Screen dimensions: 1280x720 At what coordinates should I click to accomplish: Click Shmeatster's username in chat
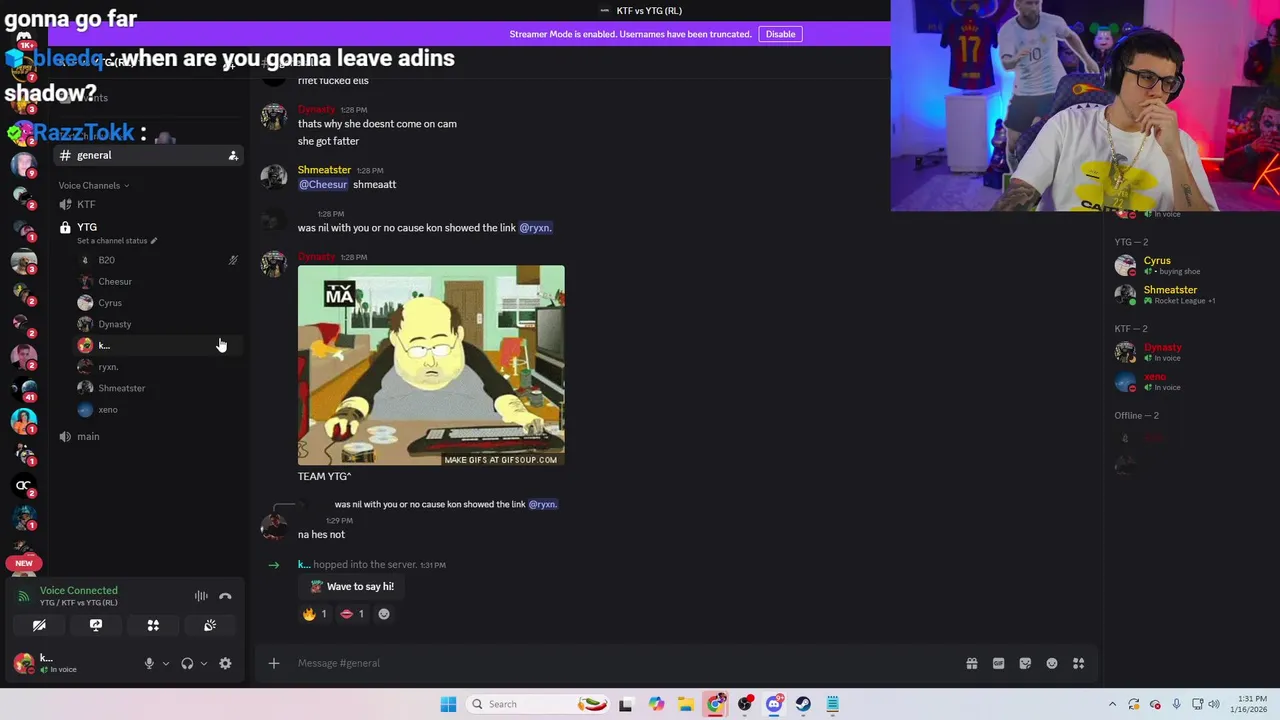[324, 170]
